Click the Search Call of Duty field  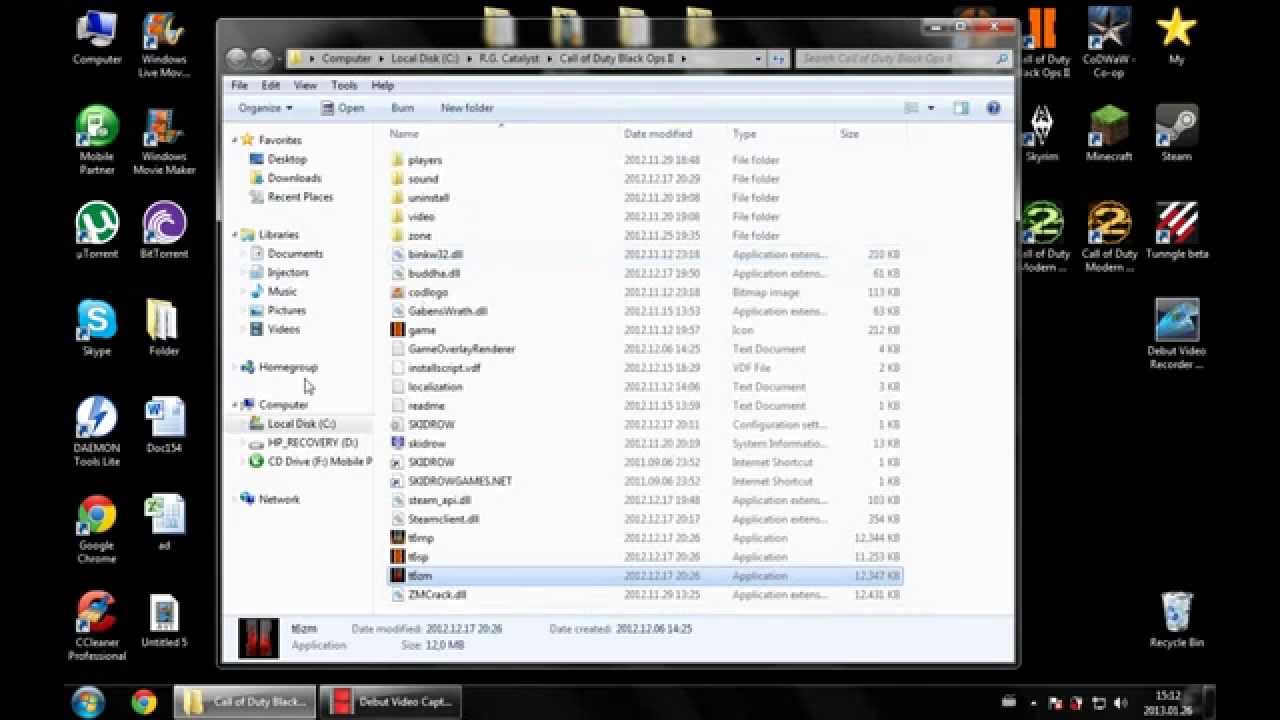[903, 59]
